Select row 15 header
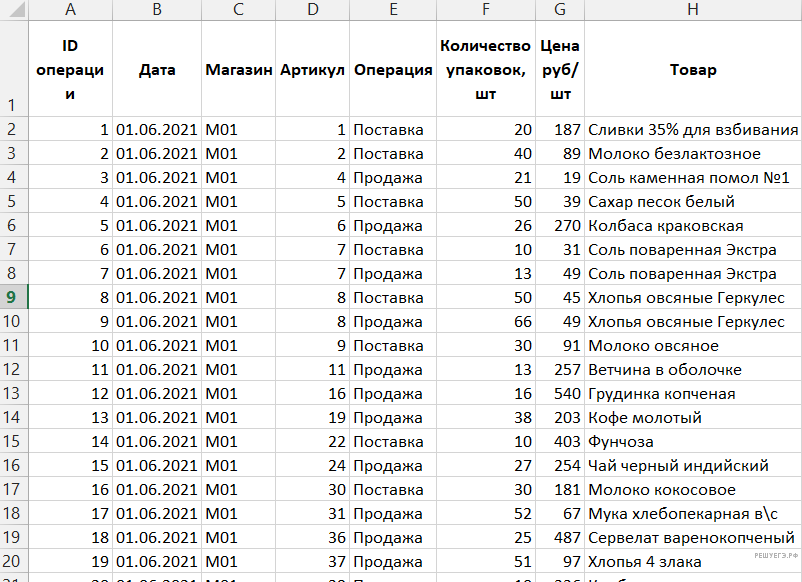802x582 pixels. [x=14, y=442]
